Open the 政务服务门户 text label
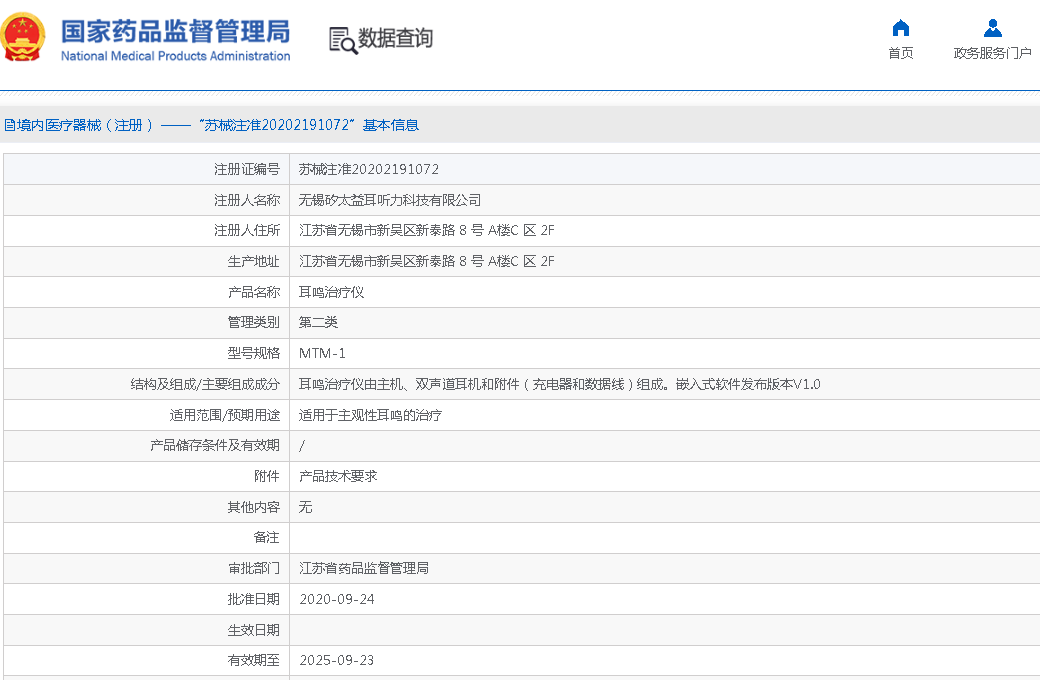The width and height of the screenshot is (1040, 680). (992, 54)
